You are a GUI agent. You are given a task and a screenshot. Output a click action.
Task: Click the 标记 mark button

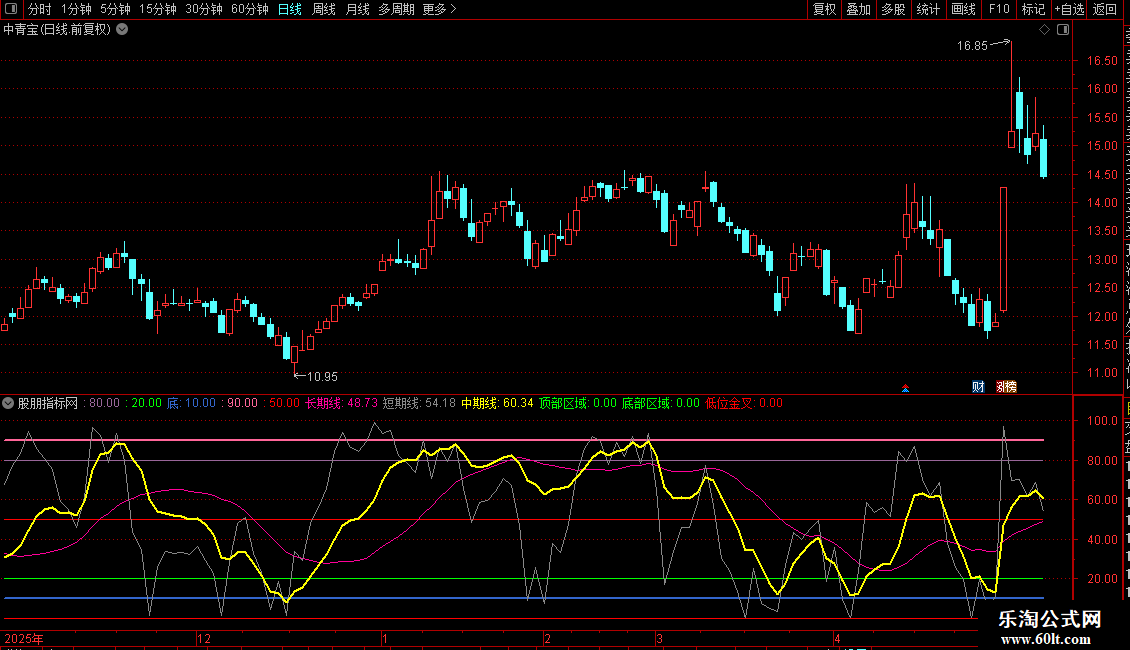click(1033, 9)
